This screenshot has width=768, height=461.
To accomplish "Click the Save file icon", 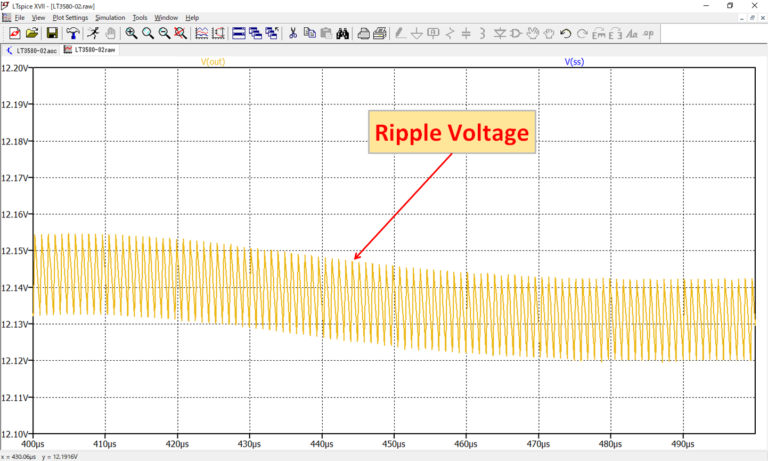I will (x=51, y=33).
